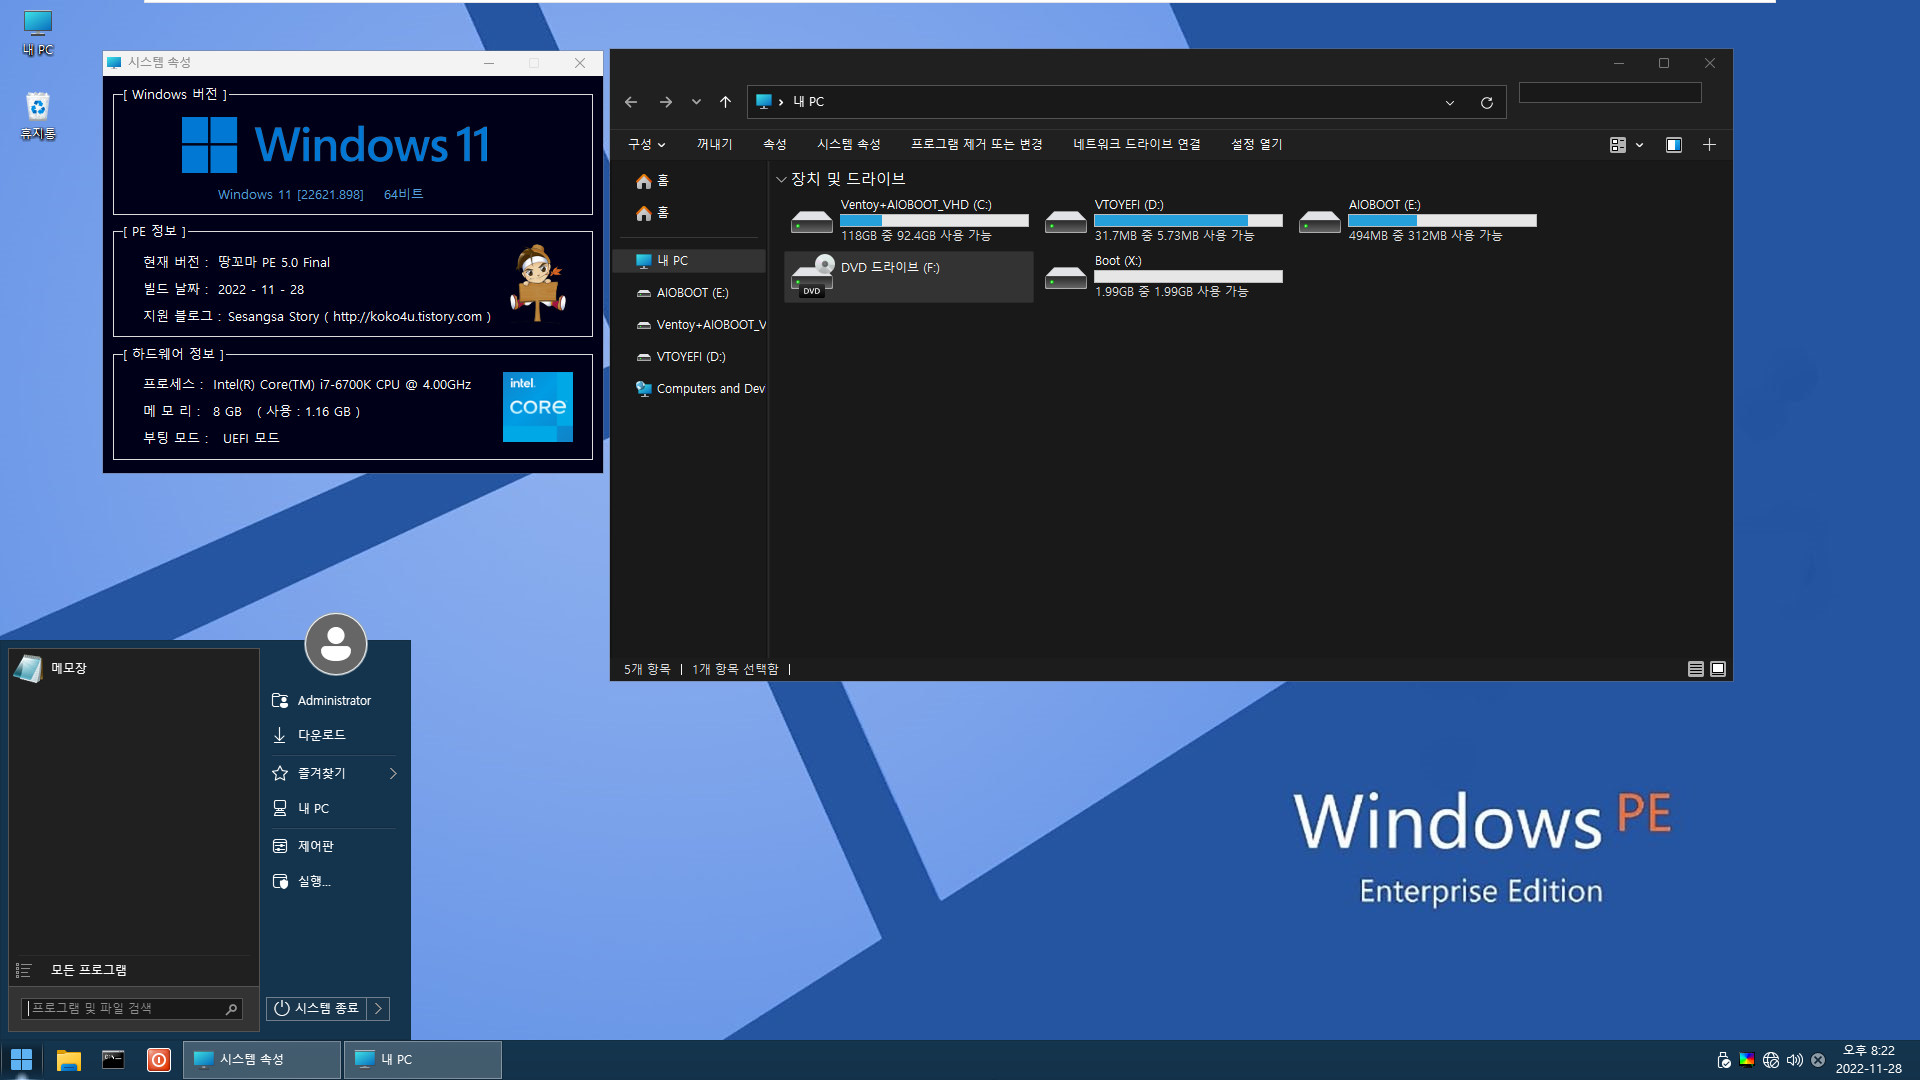
Task: Open 시스템 속성 from explorer toolbar
Action: (x=849, y=145)
